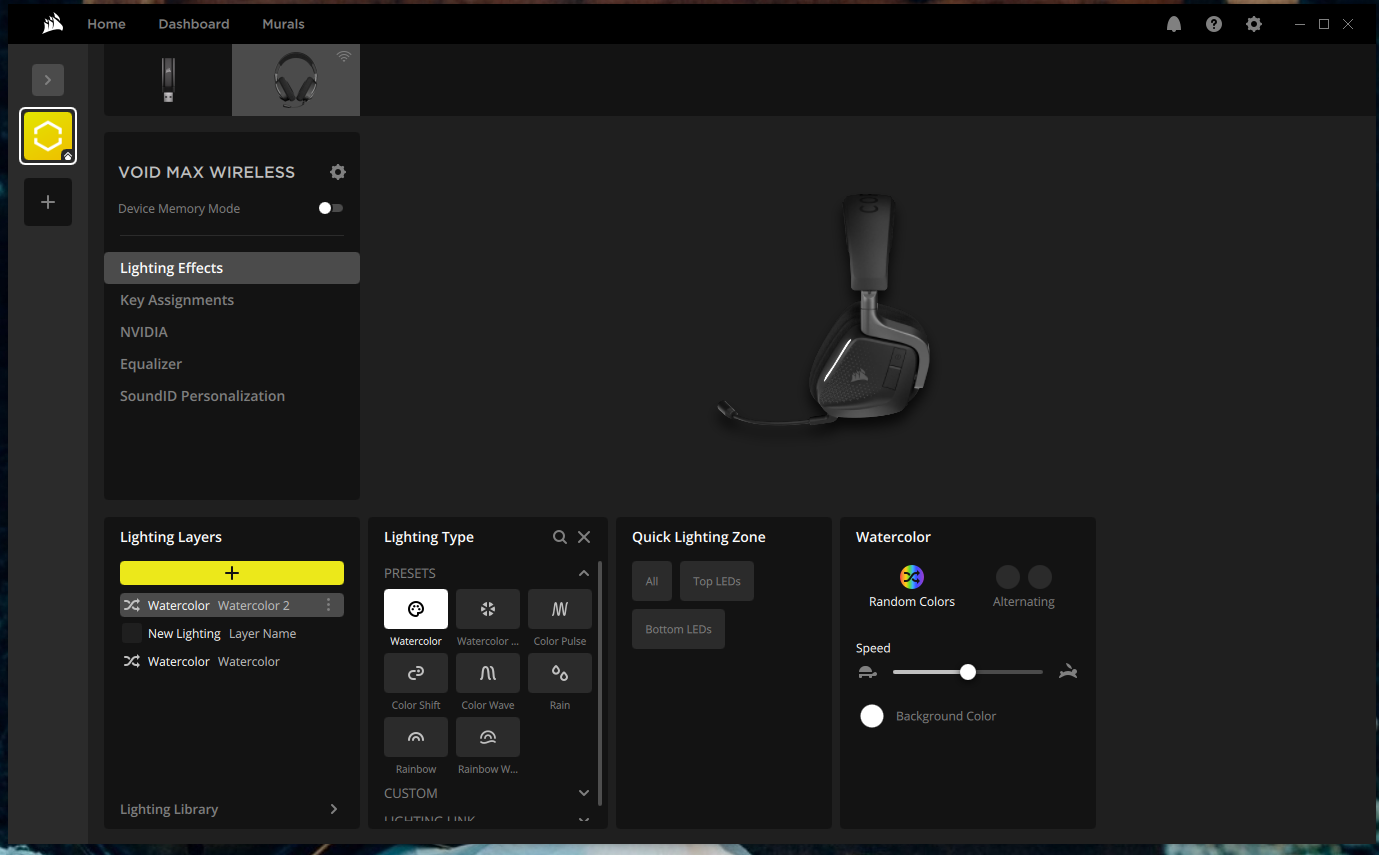This screenshot has height=855, width=1379.
Task: Choose the Rain lighting effect
Action: [559, 673]
